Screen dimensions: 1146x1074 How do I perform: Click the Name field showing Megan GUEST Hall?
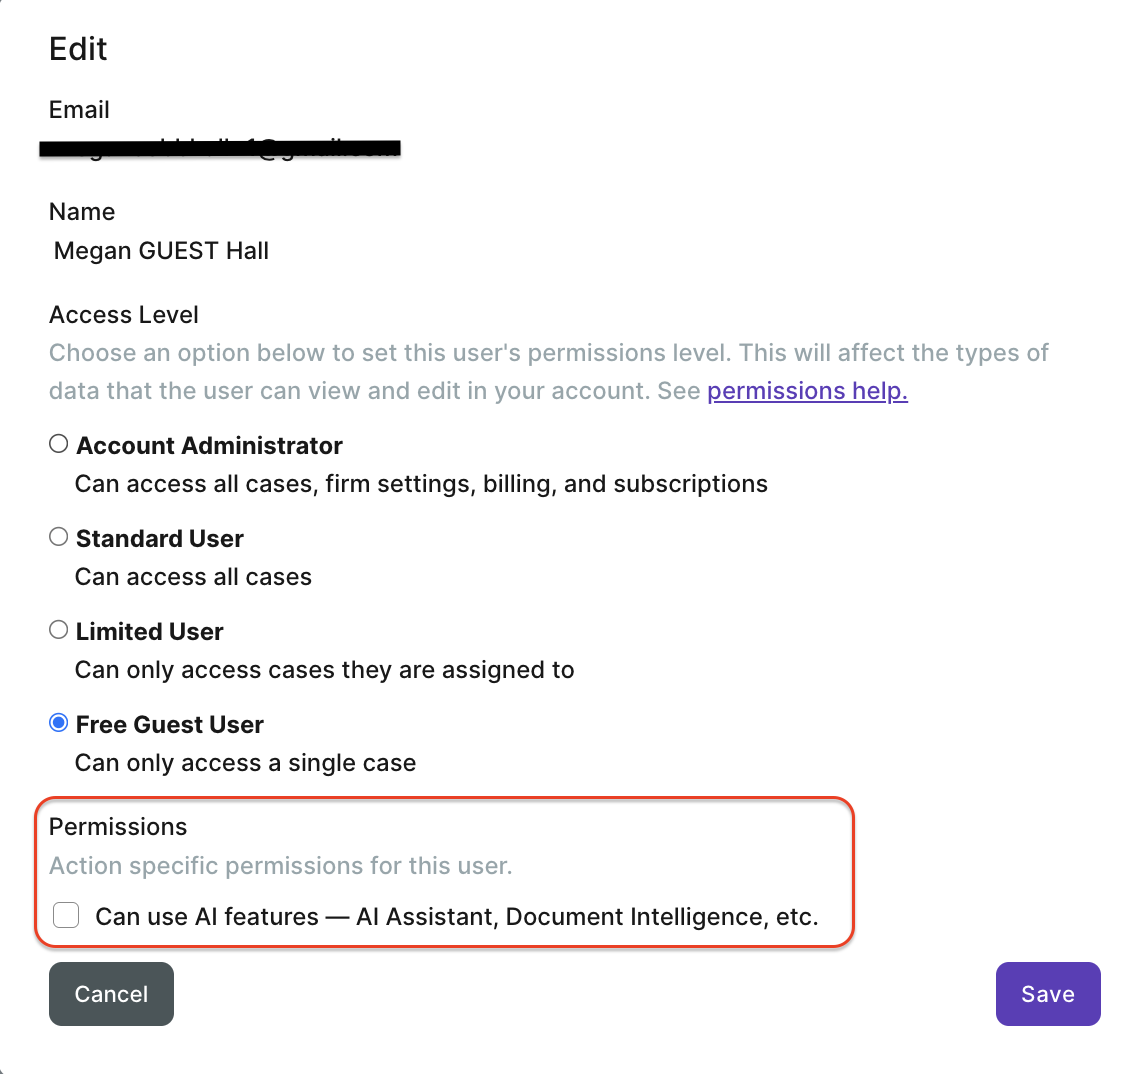(161, 250)
